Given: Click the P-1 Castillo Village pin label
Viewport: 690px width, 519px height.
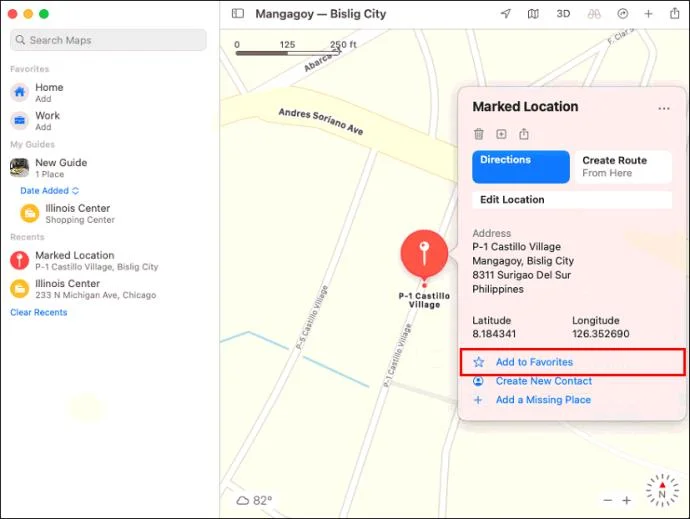Looking at the screenshot, I should coord(424,300).
